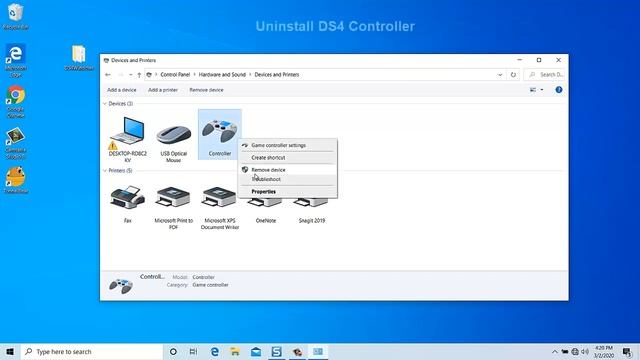Go up one folder level arrow
The image size is (640, 360).
click(x=139, y=75)
